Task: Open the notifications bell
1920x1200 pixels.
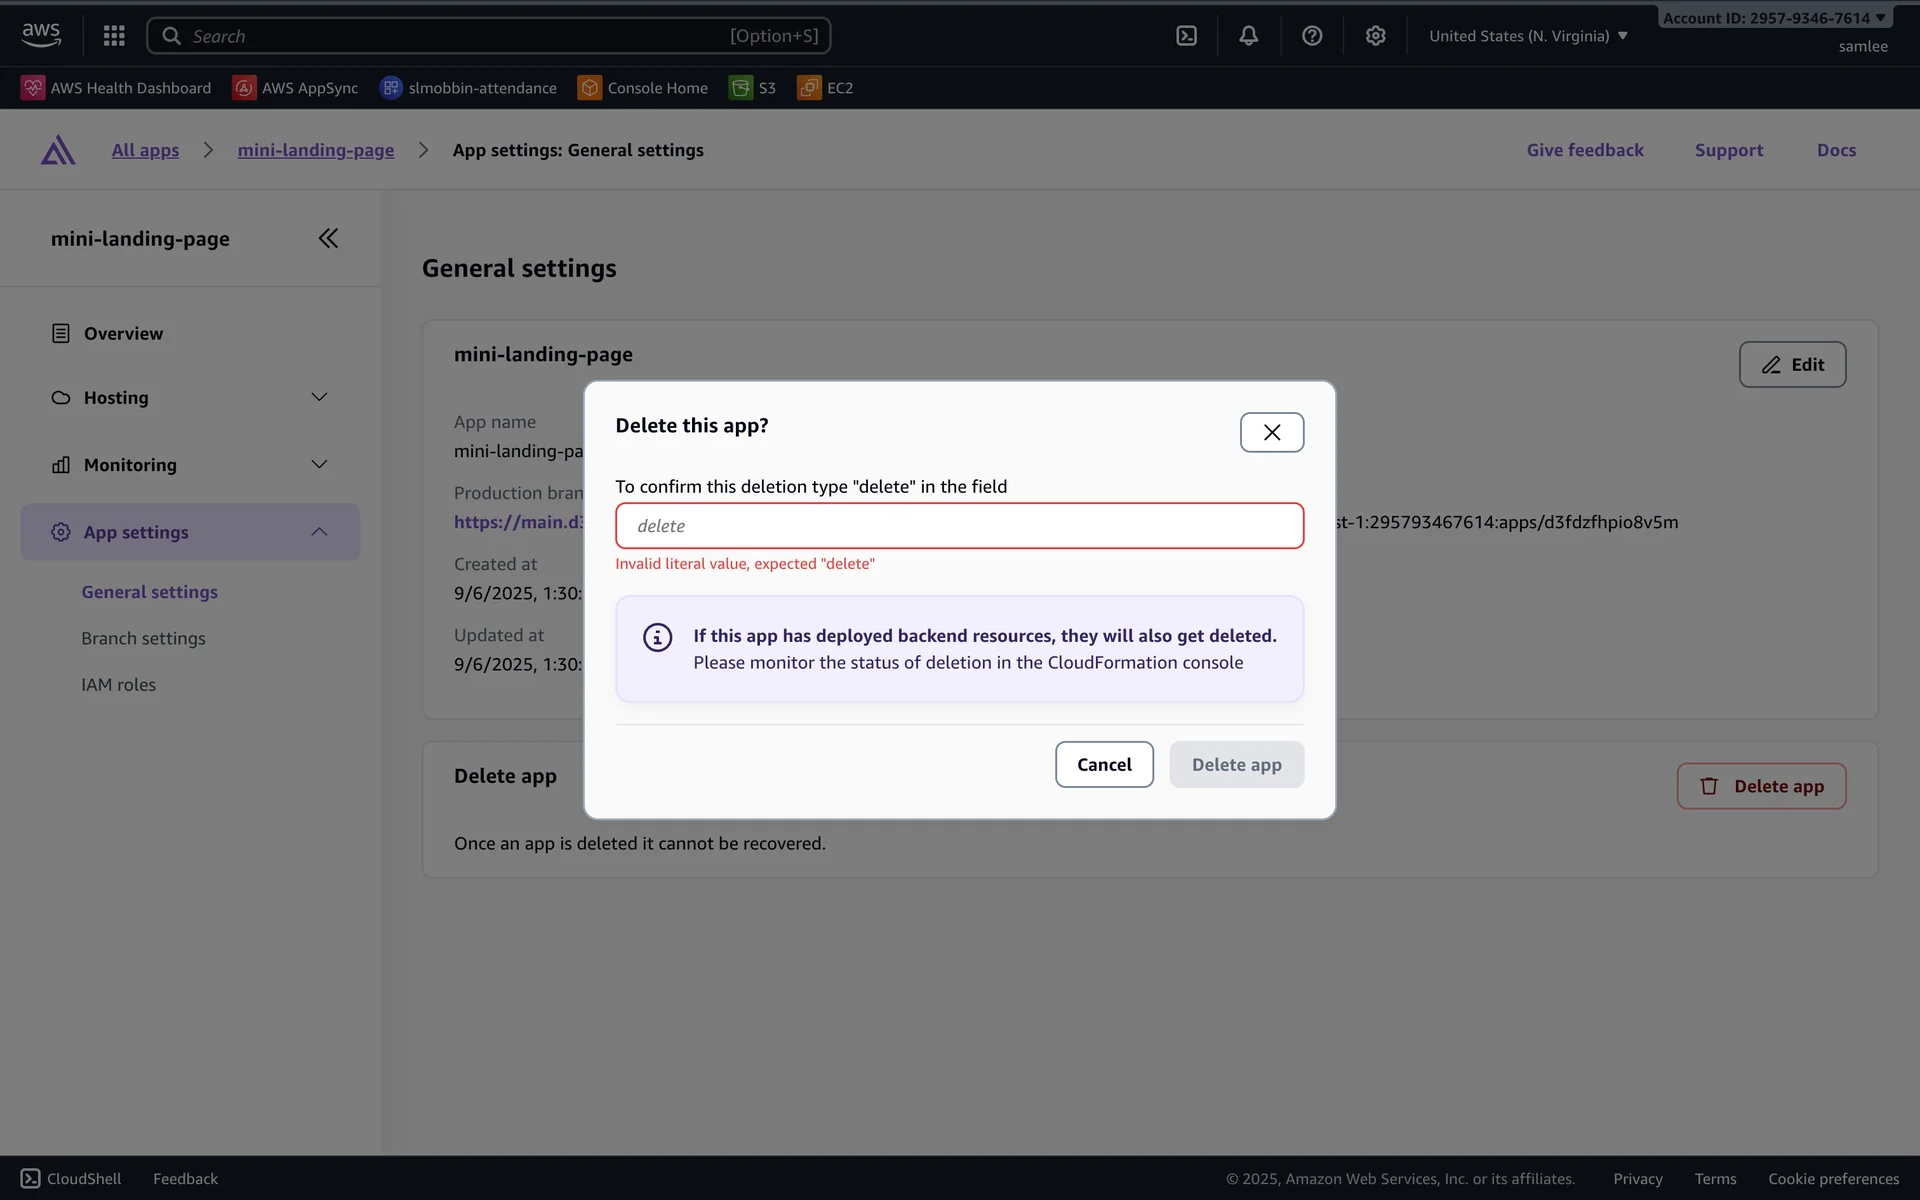Action: coord(1248,36)
